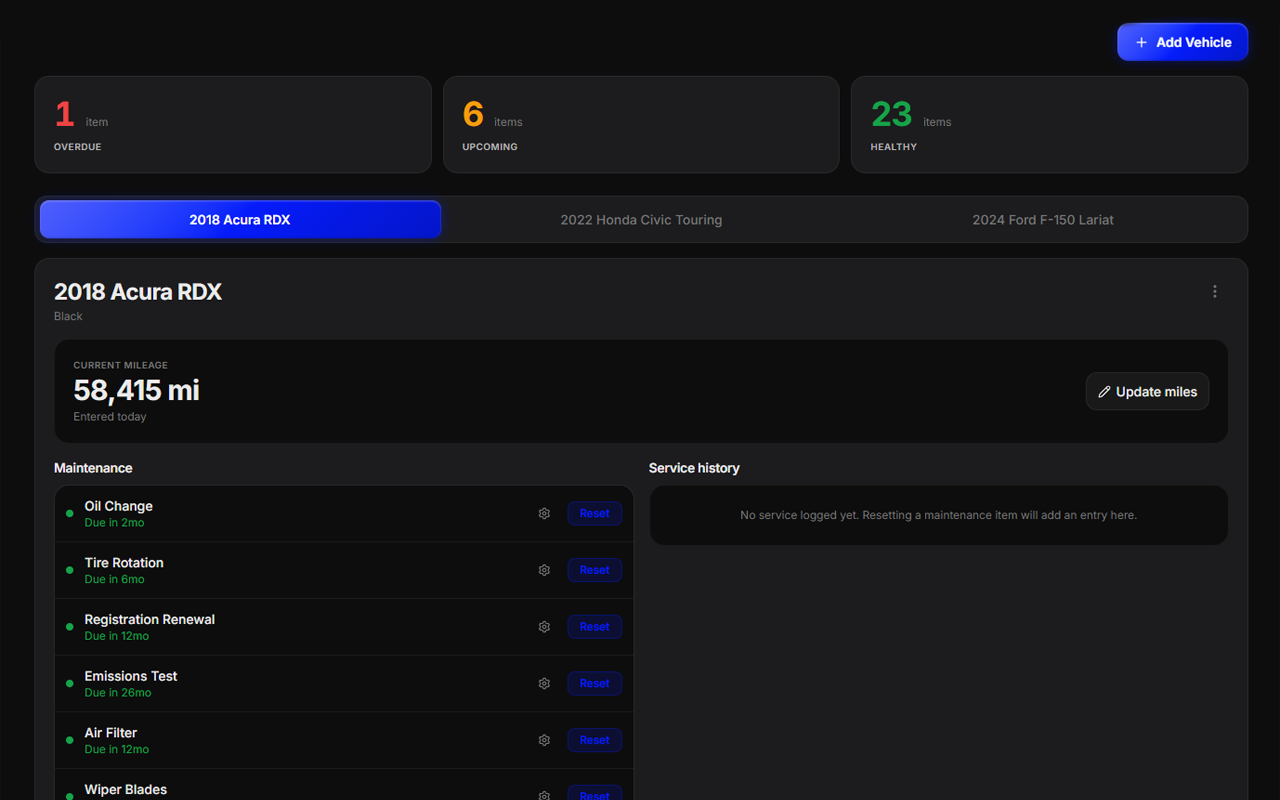Open settings gear for Air Filter

coord(544,740)
